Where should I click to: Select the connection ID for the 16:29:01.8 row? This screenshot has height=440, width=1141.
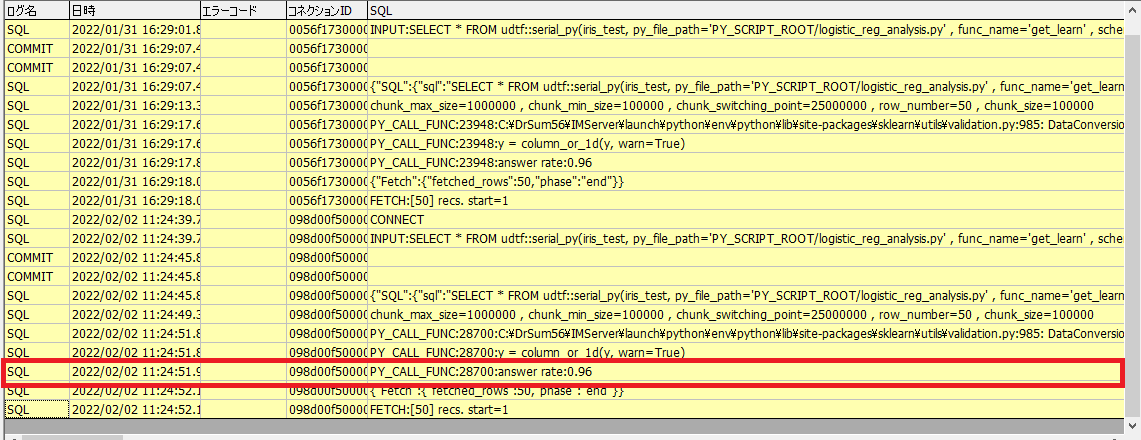coord(327,31)
